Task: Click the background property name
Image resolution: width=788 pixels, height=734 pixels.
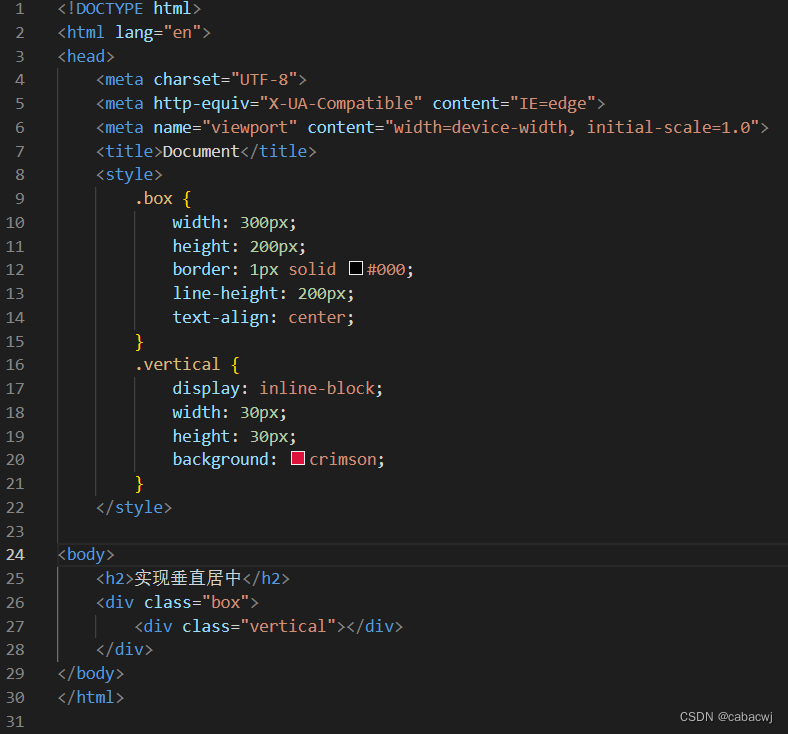Action: pyautogui.click(x=221, y=460)
